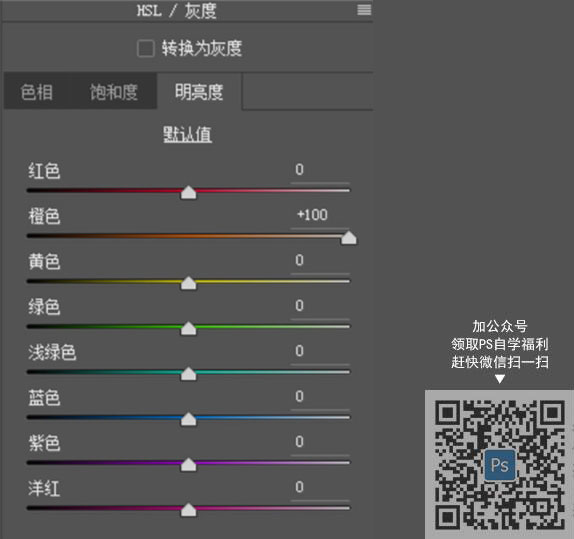Click the 红色 value field

click(320, 171)
